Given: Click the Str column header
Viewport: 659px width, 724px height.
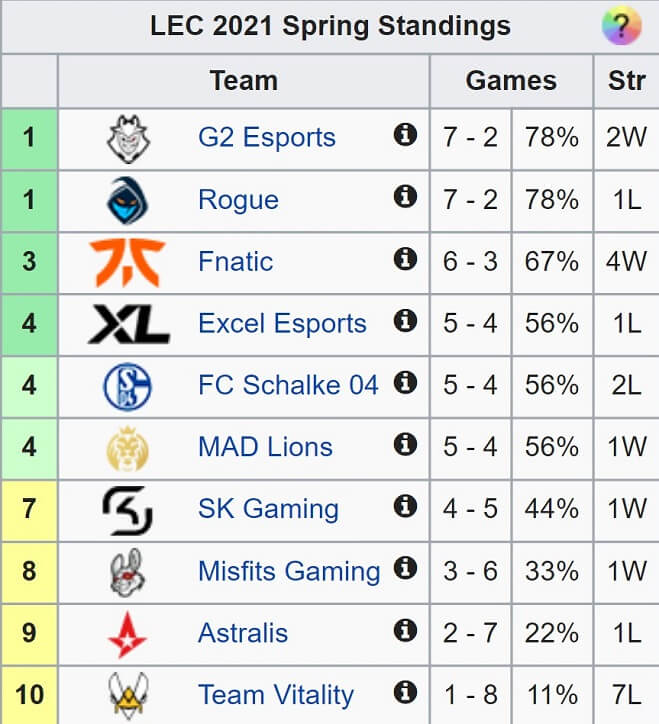Looking at the screenshot, I should [x=627, y=81].
